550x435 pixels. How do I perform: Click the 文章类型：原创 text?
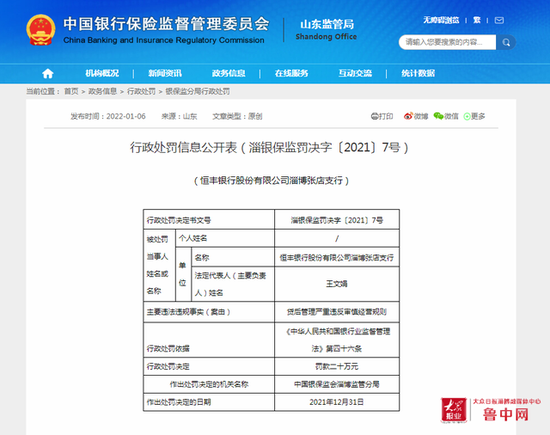click(237, 116)
